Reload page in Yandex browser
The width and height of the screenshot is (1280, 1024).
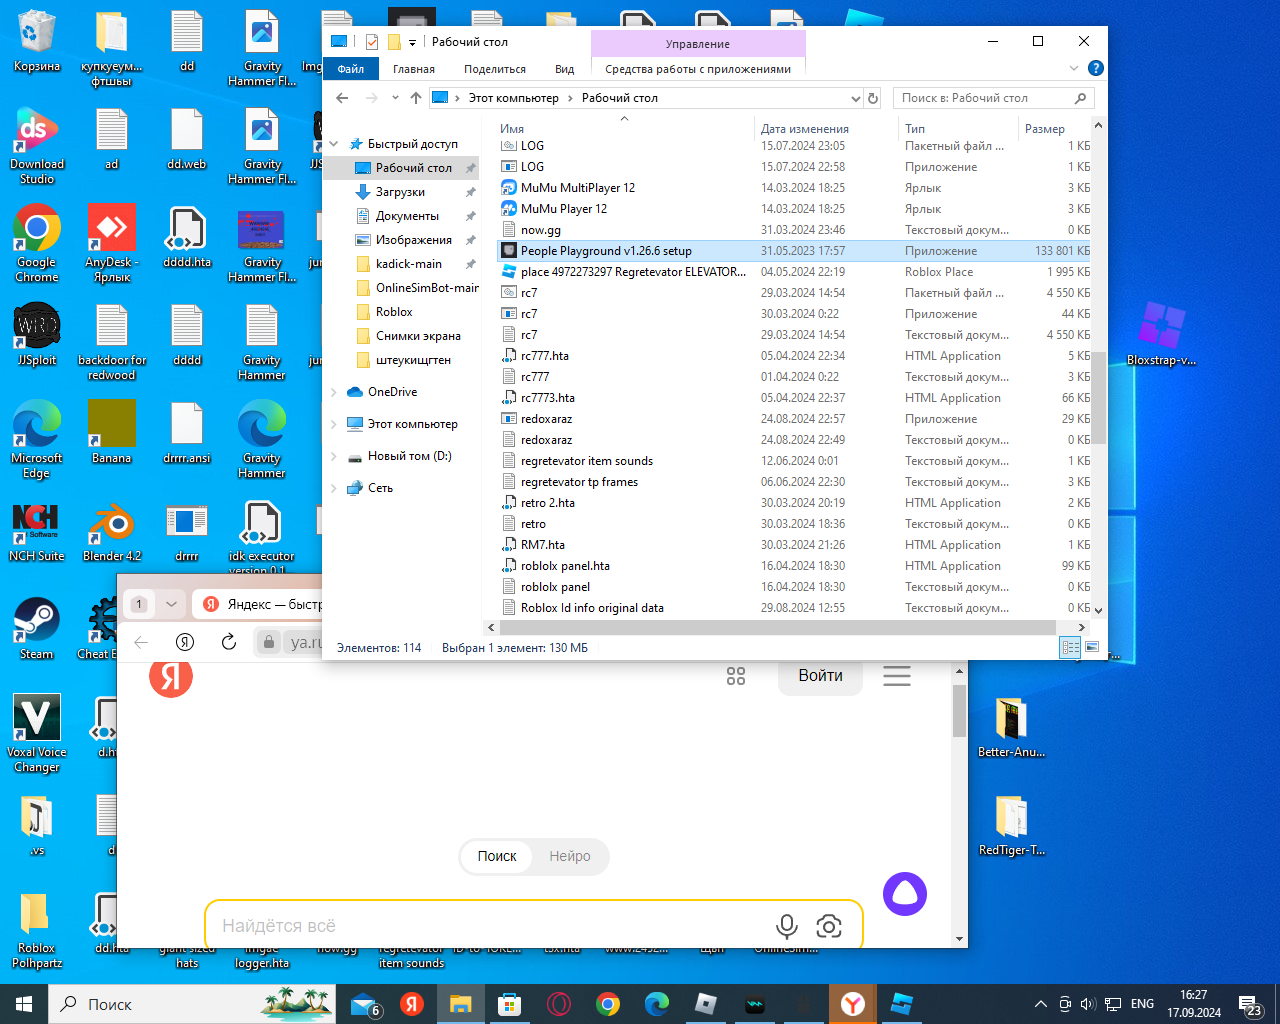(229, 642)
